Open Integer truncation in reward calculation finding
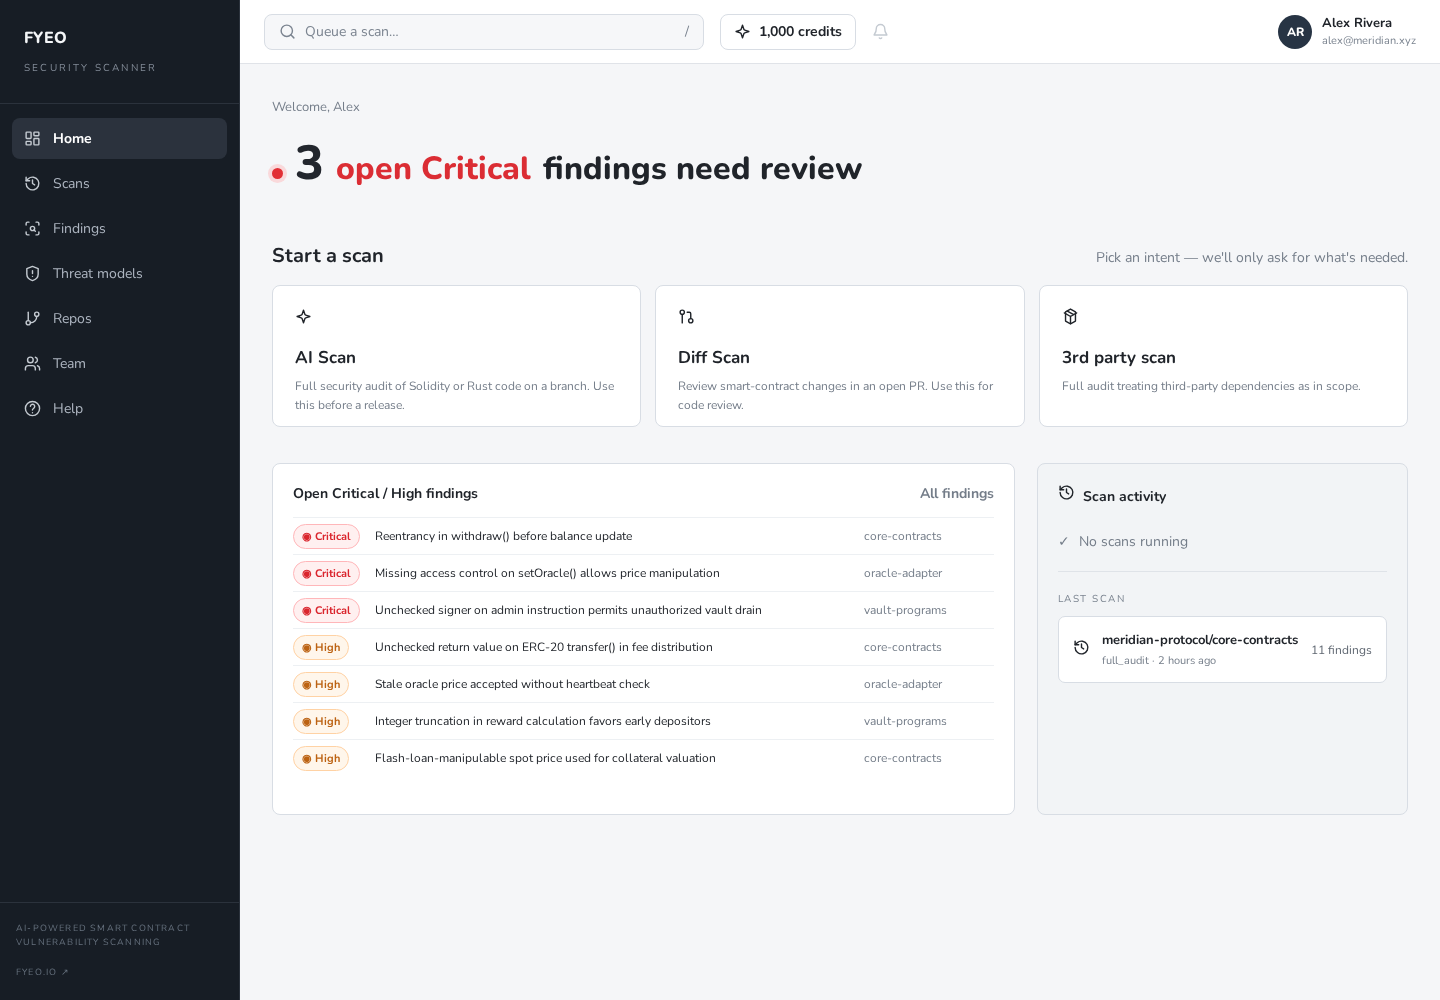This screenshot has width=1440, height=1000. coord(643,721)
